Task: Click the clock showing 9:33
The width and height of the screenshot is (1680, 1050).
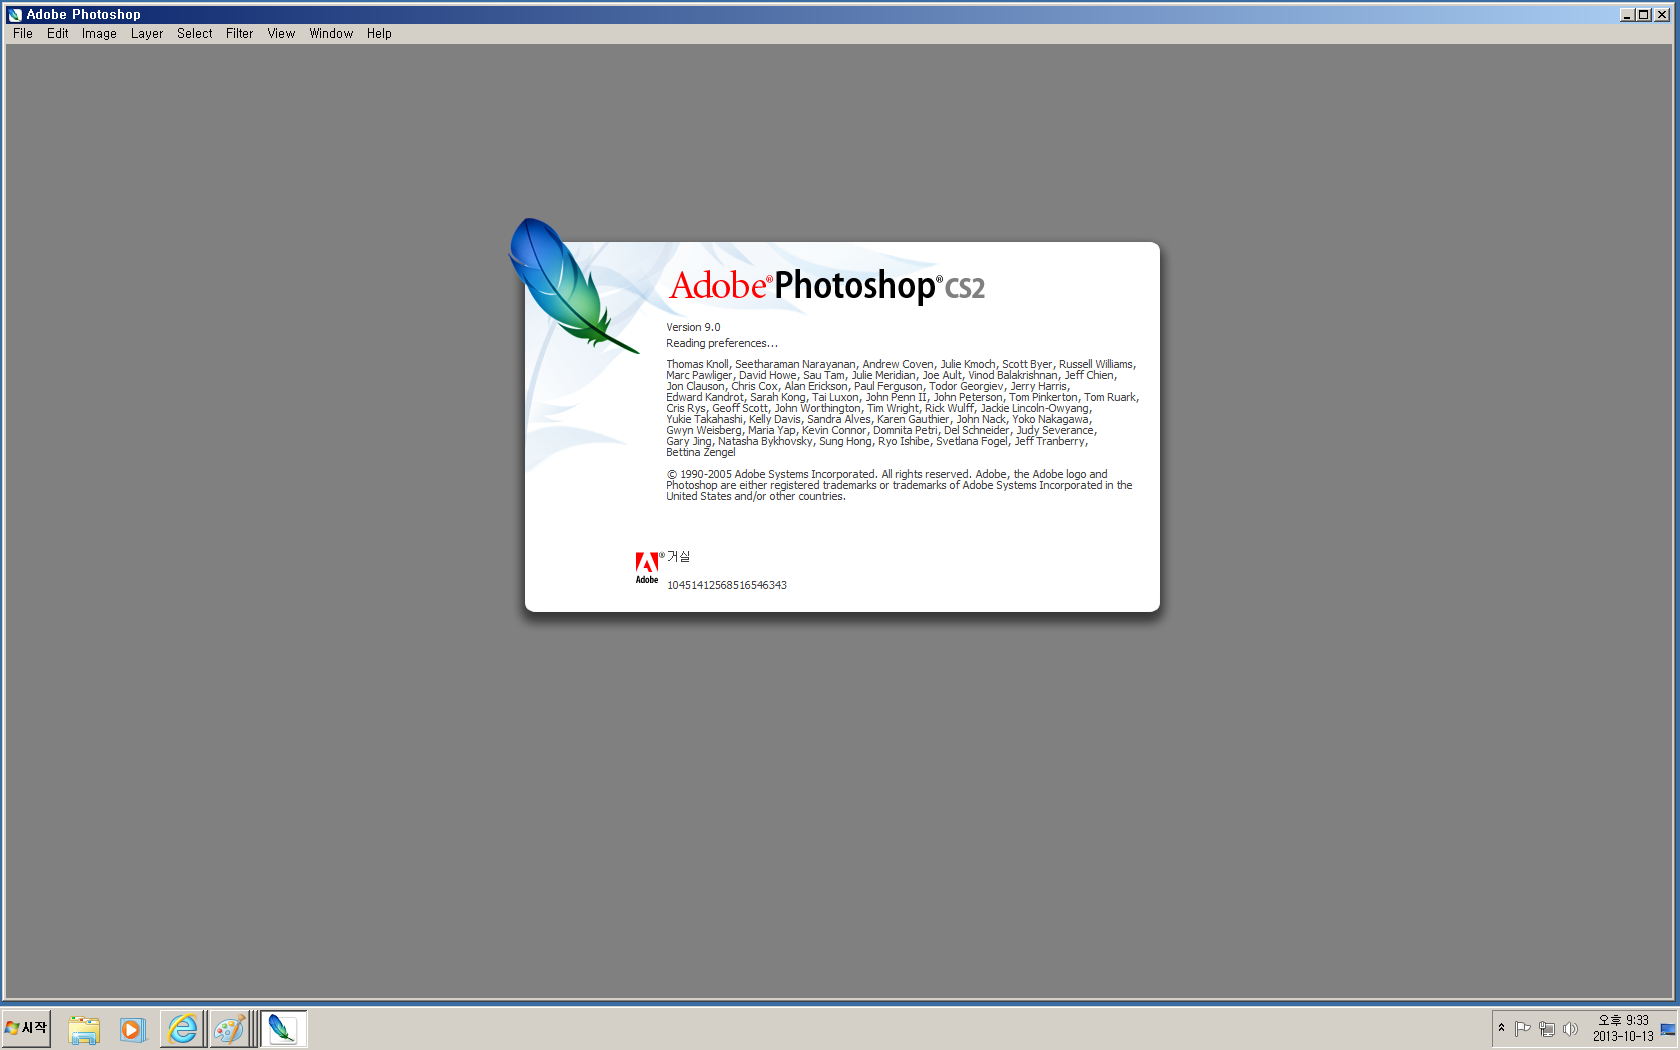Action: click(1624, 1020)
